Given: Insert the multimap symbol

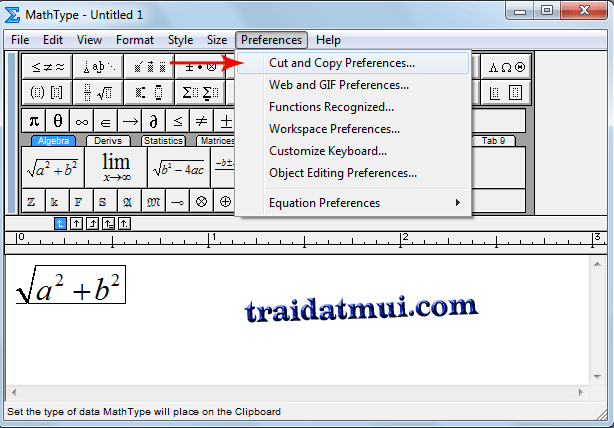Looking at the screenshot, I should pos(177,201).
